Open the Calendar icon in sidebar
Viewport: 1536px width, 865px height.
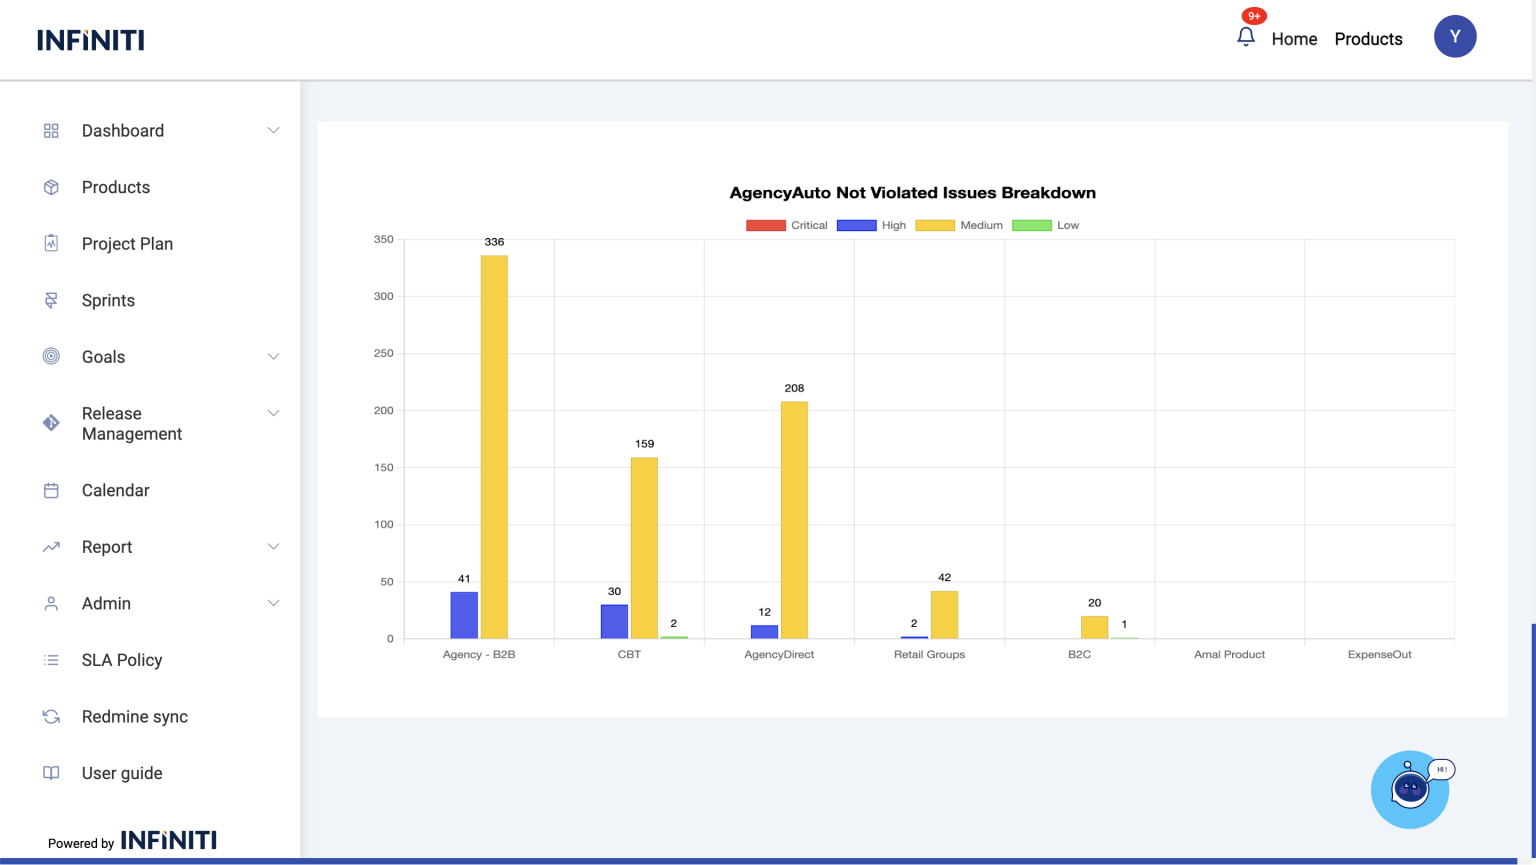click(x=51, y=490)
